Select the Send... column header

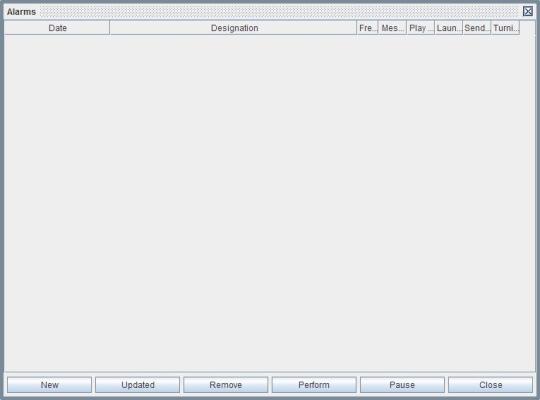pyautogui.click(x=477, y=28)
